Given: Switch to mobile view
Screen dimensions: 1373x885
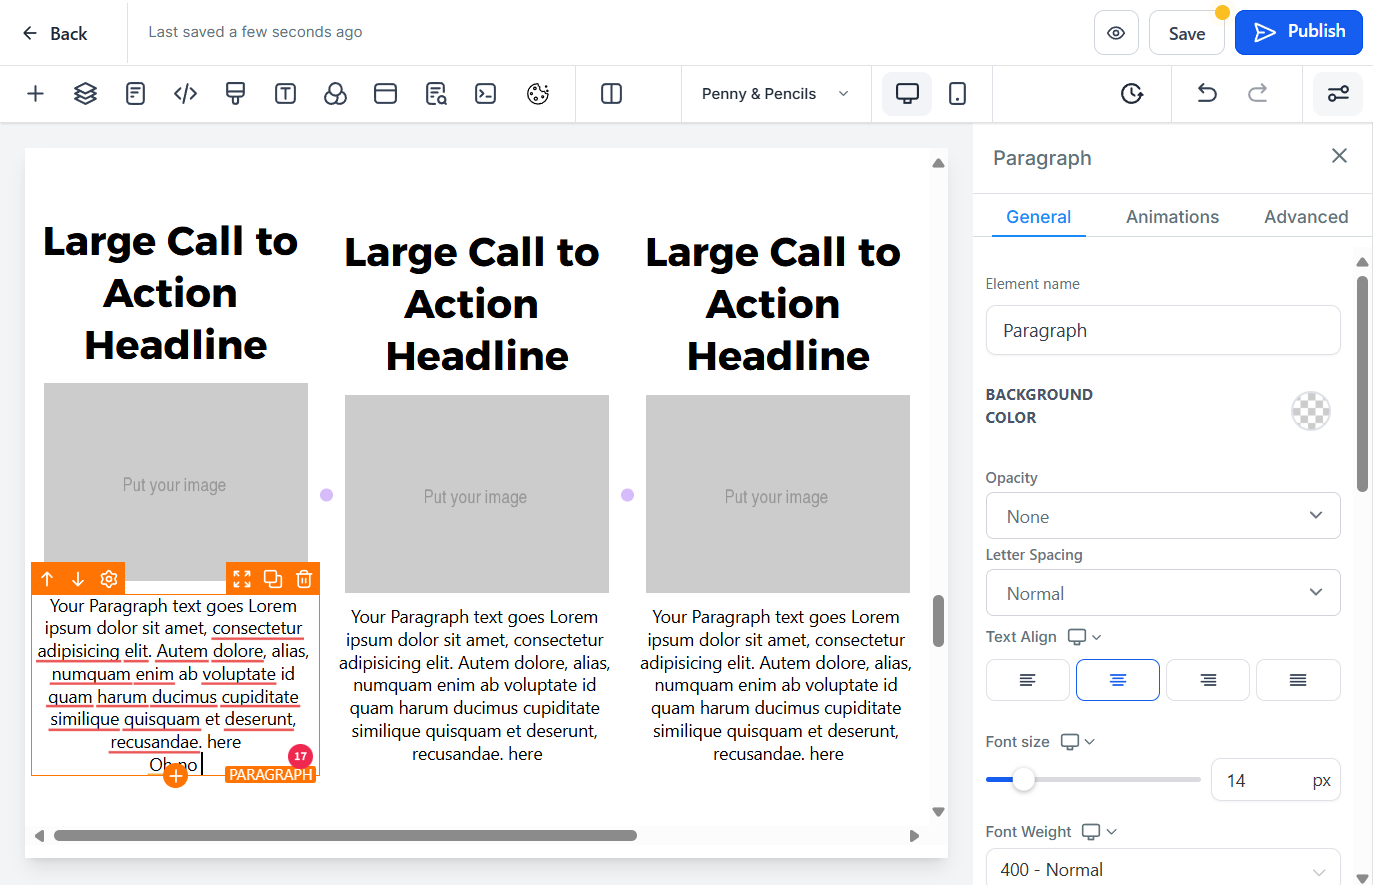Looking at the screenshot, I should (958, 94).
